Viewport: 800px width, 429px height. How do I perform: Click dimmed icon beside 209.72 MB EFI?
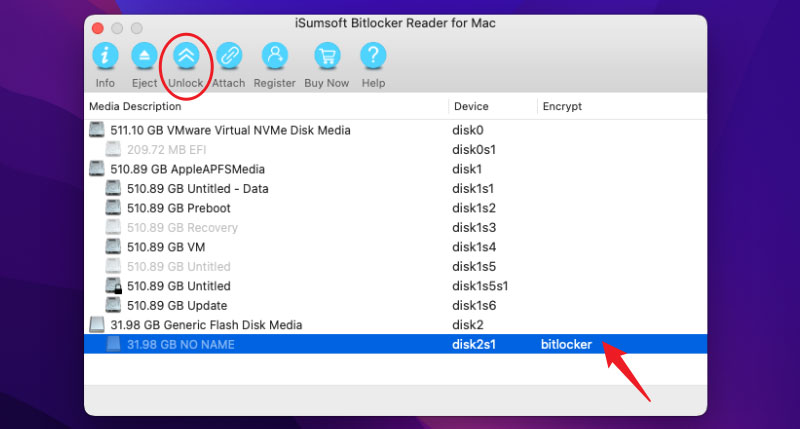(x=113, y=149)
